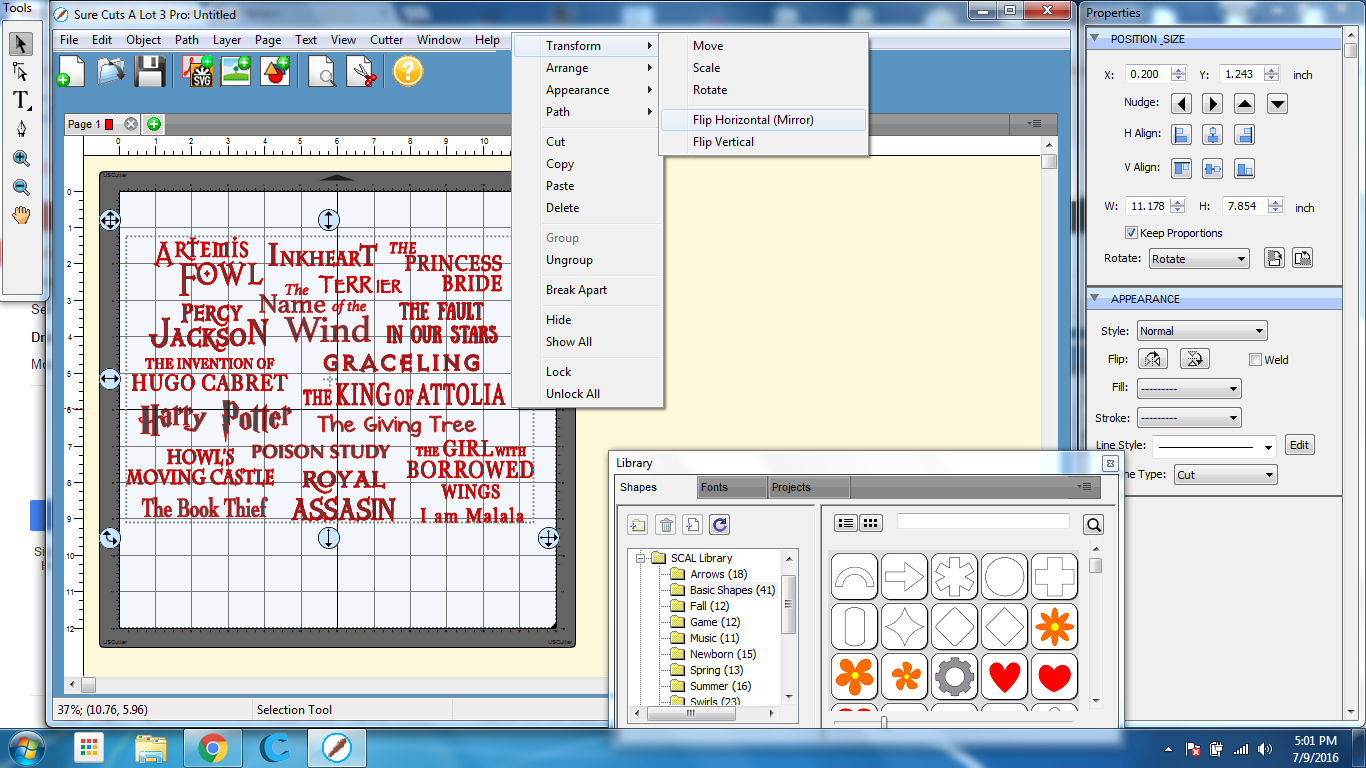Enable the Weld checkbox
The image size is (1366, 768).
tap(1256, 360)
